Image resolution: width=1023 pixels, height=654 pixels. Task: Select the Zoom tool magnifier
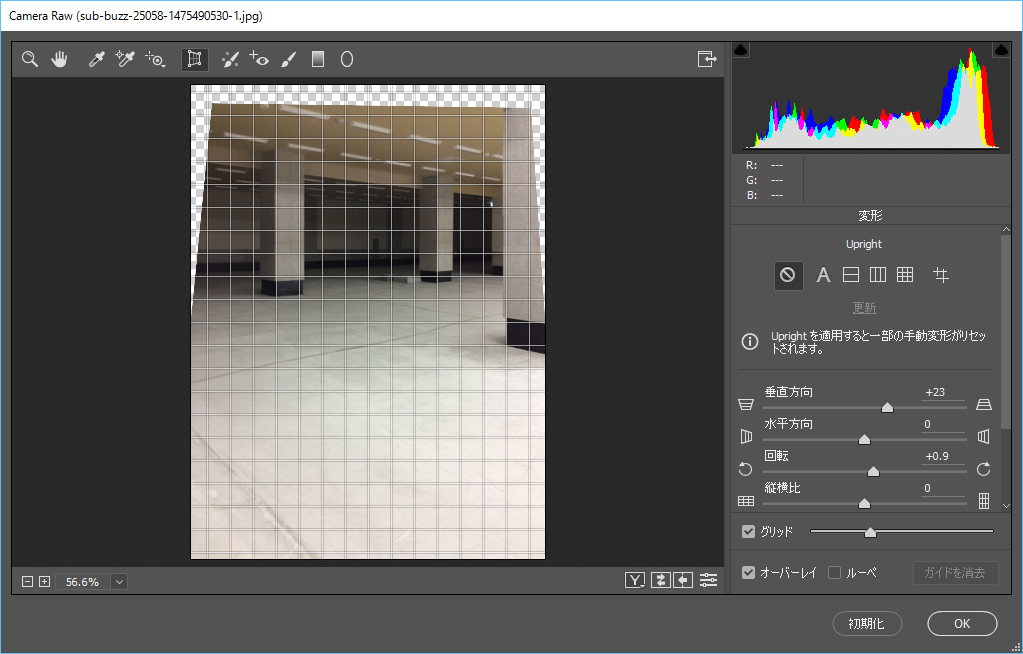pos(29,59)
